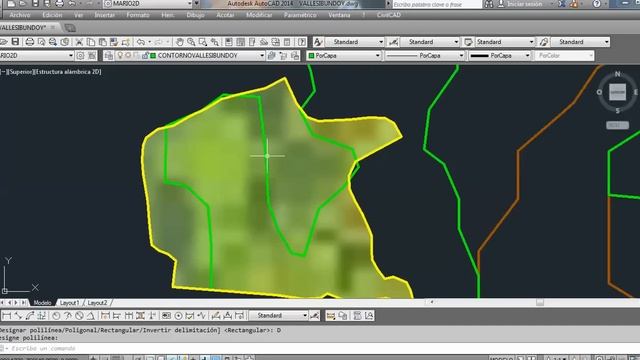Select the Angular dimension tool
Screen dimensions: 640x360
pos(91,316)
